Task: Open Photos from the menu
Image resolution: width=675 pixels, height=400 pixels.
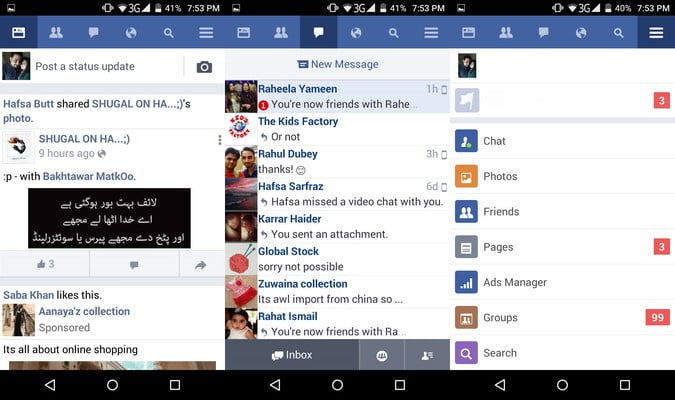Action: pos(562,176)
